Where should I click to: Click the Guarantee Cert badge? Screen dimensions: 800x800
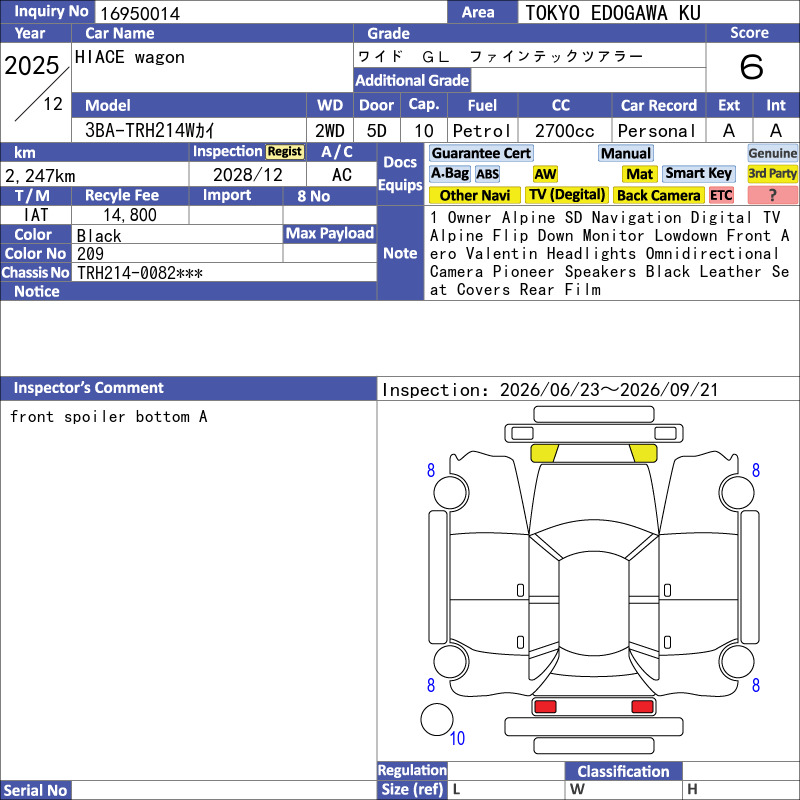coord(481,153)
